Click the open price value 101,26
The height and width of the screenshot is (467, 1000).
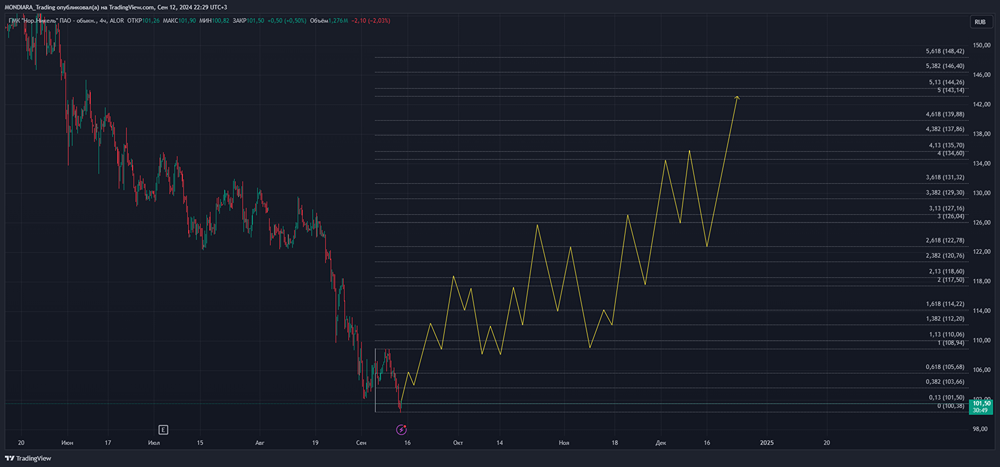pos(151,20)
